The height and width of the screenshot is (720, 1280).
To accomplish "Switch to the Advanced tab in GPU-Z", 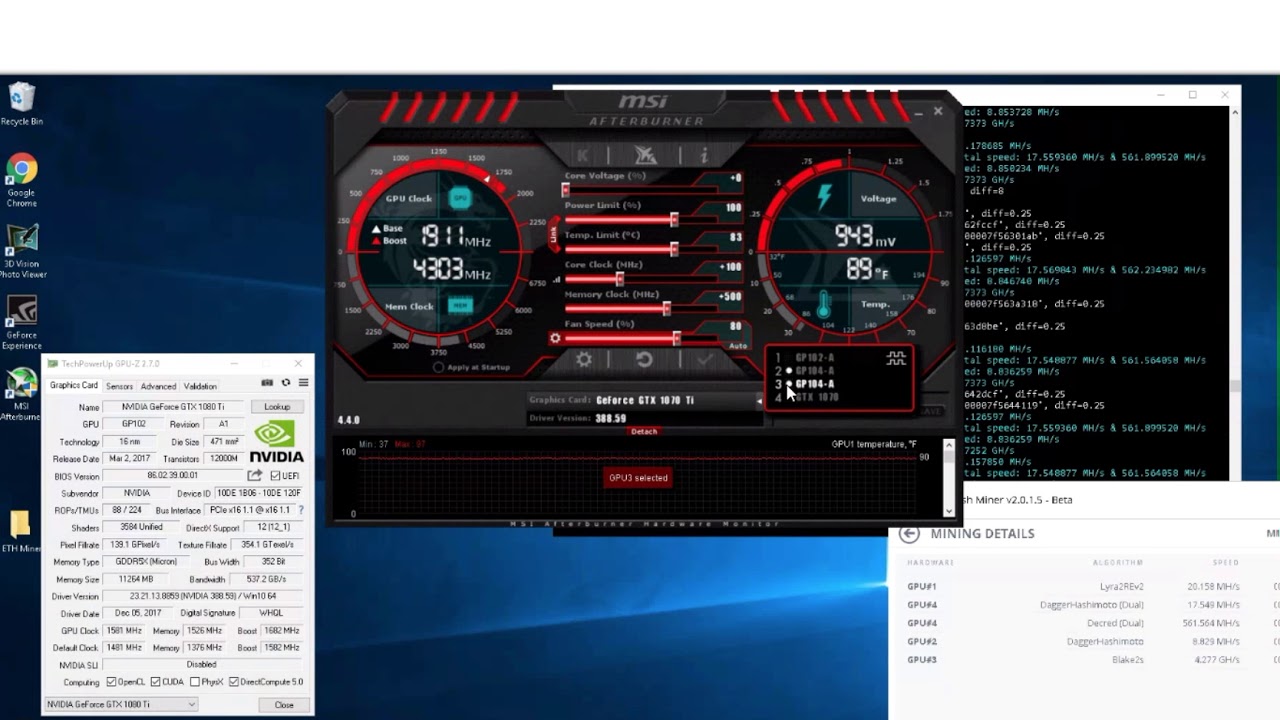I will pos(158,386).
